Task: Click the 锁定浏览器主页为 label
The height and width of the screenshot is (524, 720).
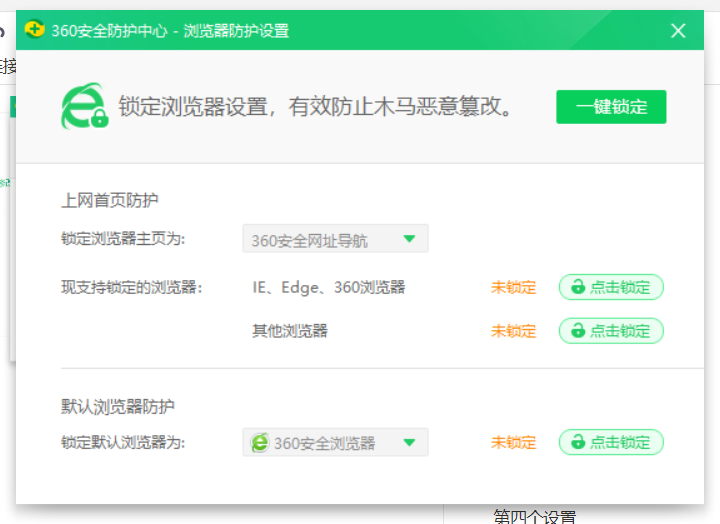Action: tap(123, 239)
